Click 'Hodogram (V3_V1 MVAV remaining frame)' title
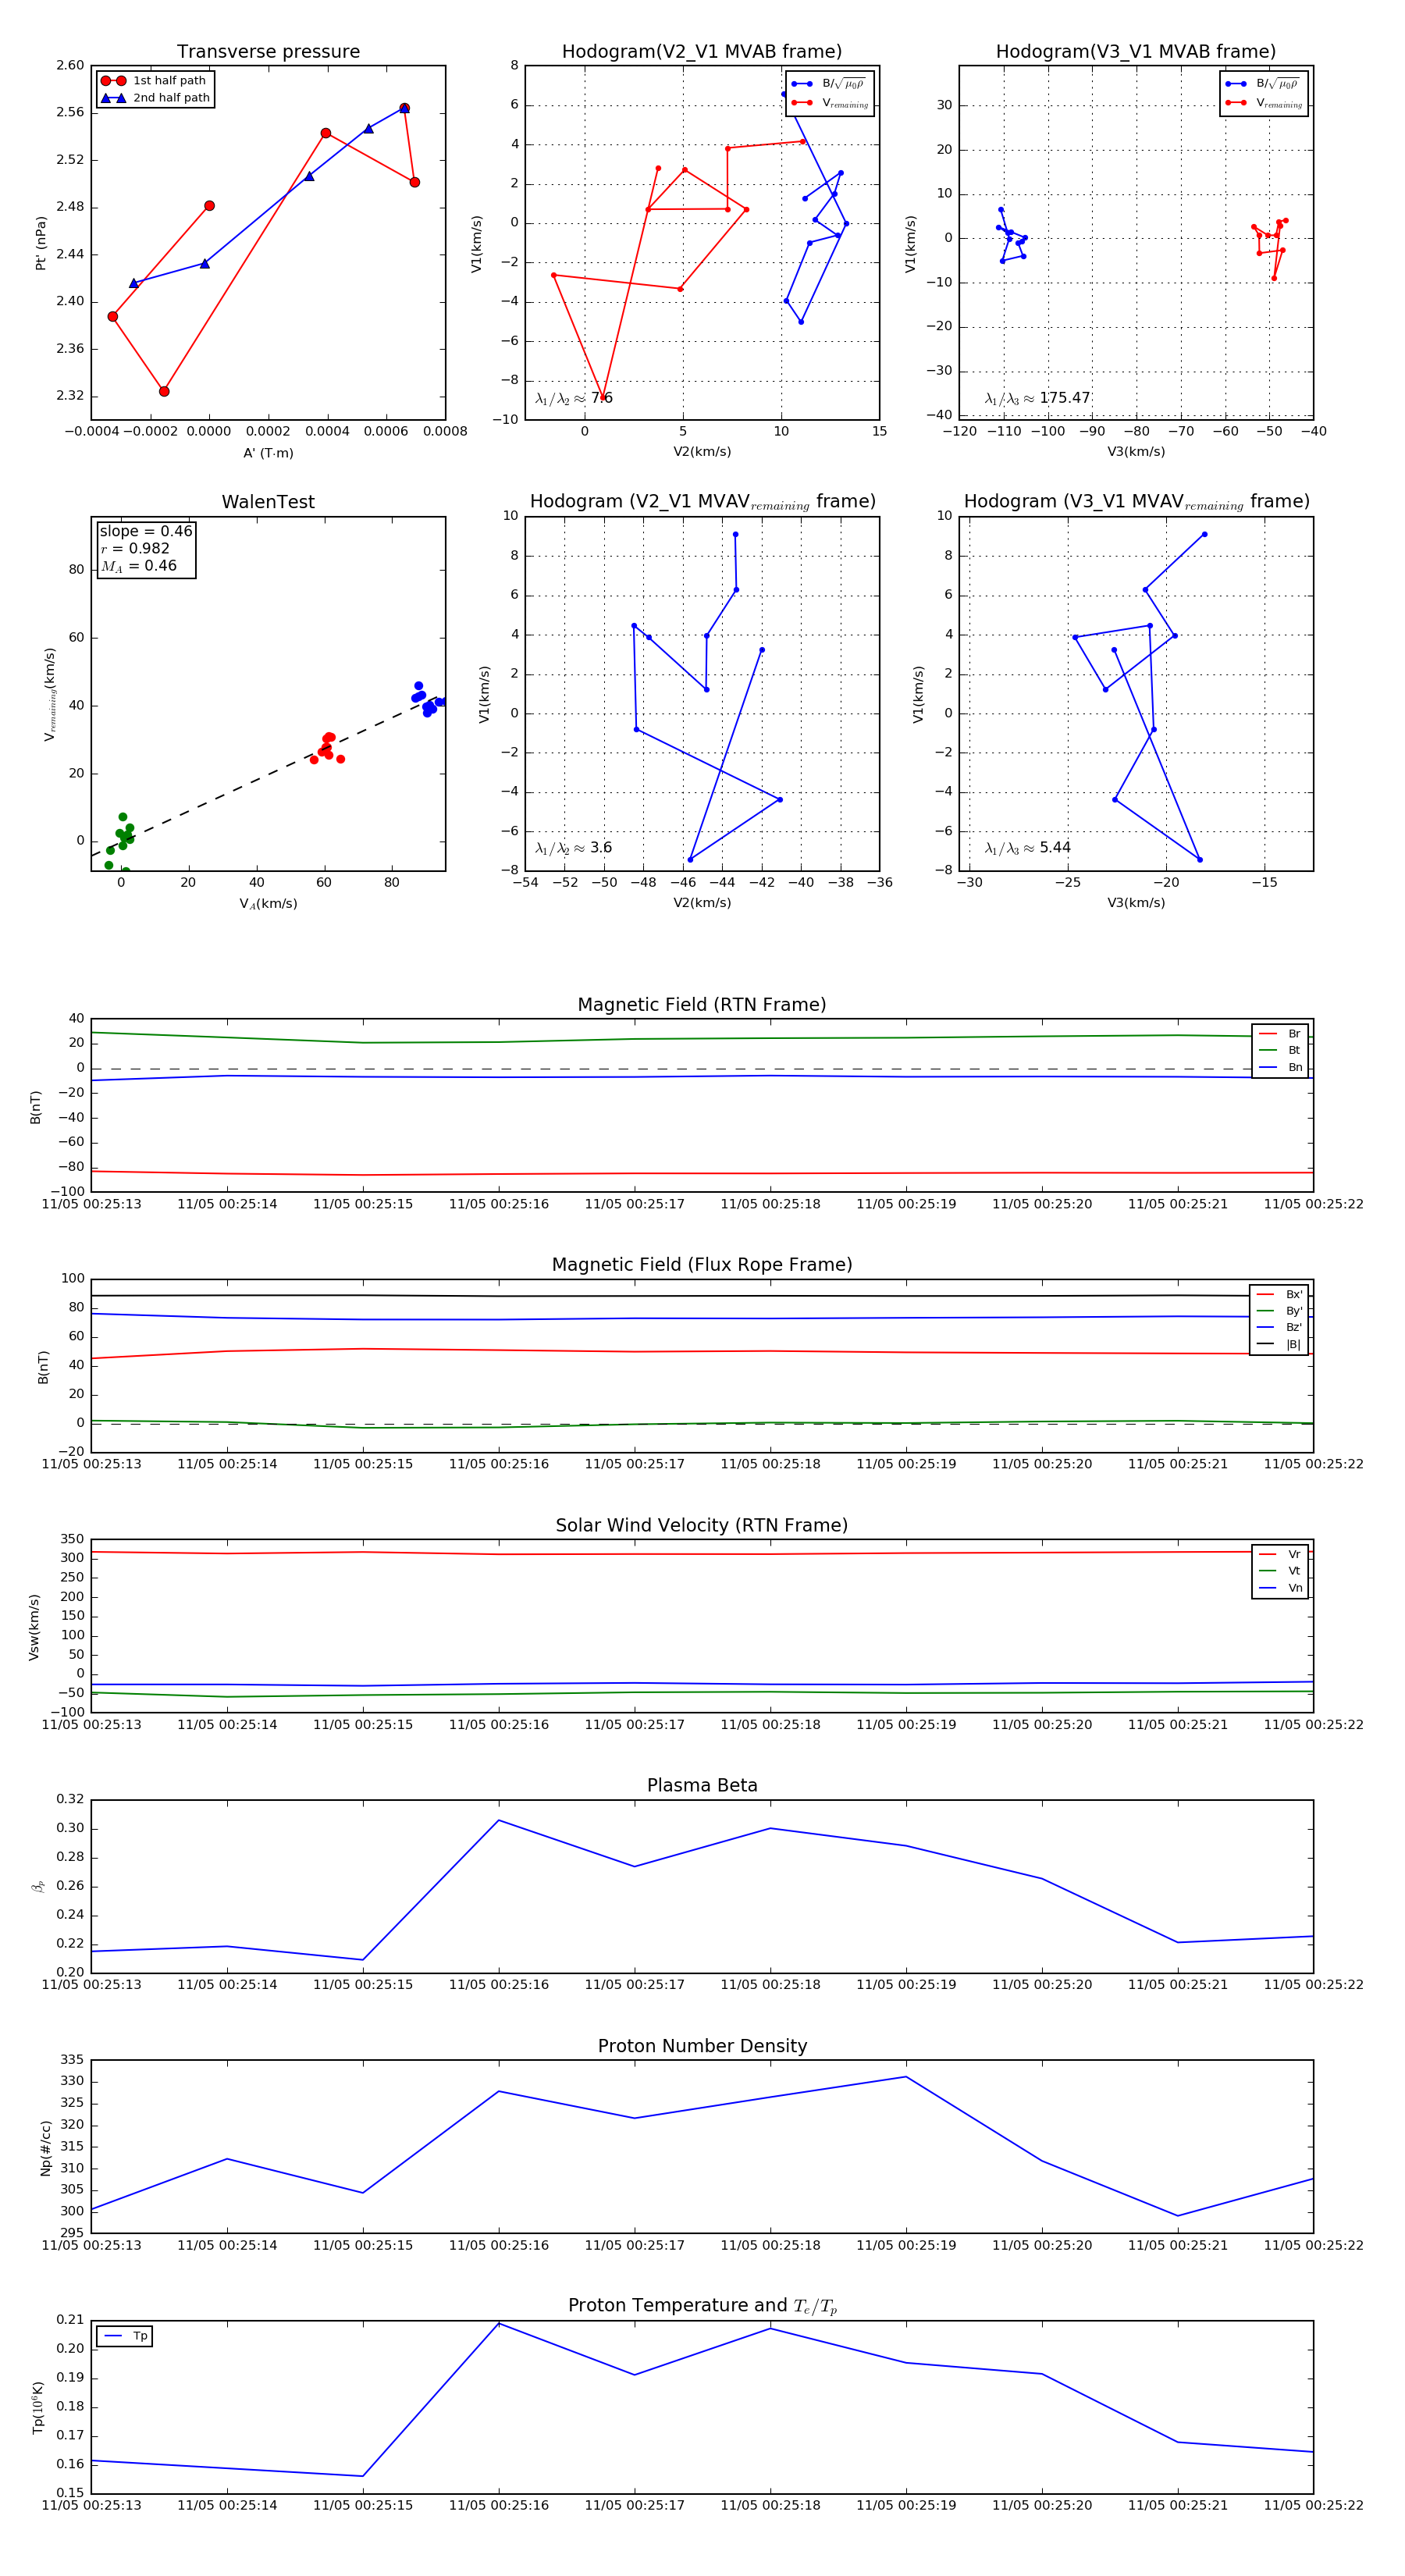The width and height of the screenshot is (1405, 2576). click(1136, 502)
